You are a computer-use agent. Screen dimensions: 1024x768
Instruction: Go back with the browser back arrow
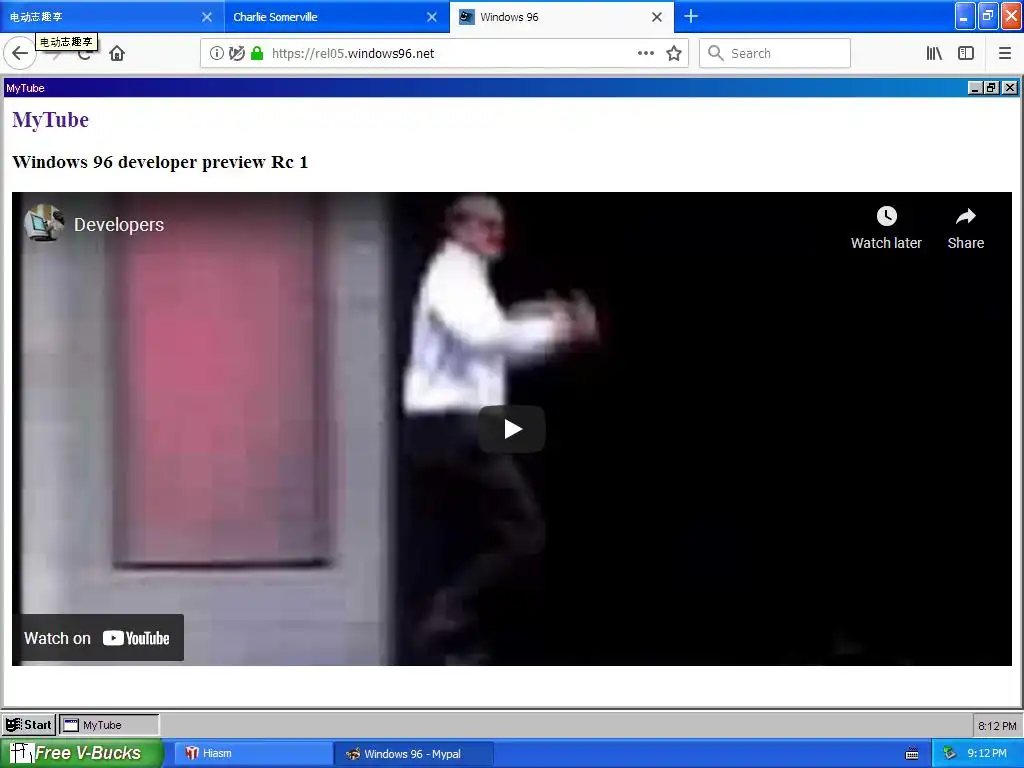click(x=20, y=54)
